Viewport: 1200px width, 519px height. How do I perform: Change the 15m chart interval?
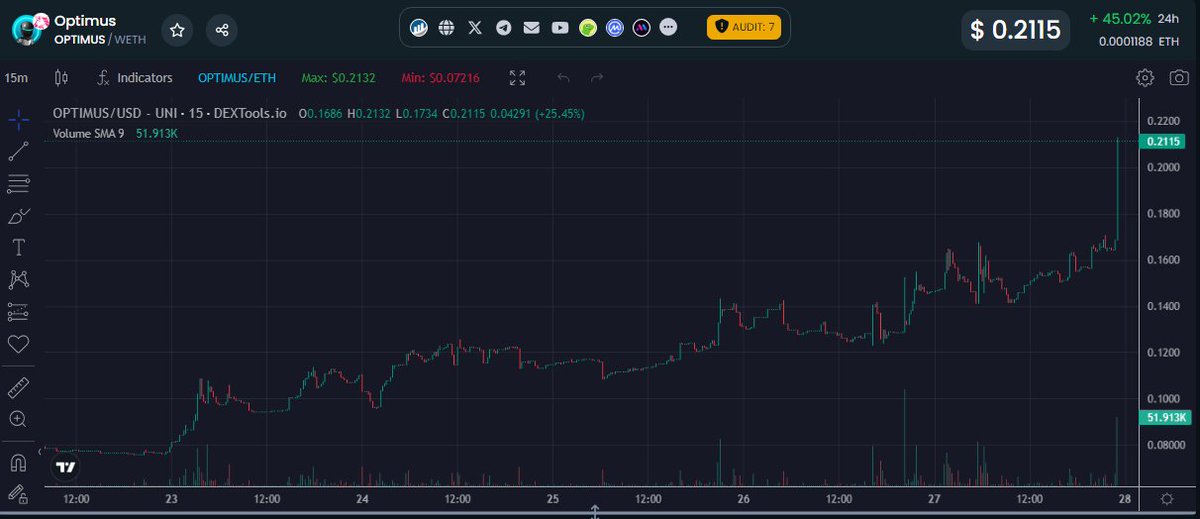16,77
